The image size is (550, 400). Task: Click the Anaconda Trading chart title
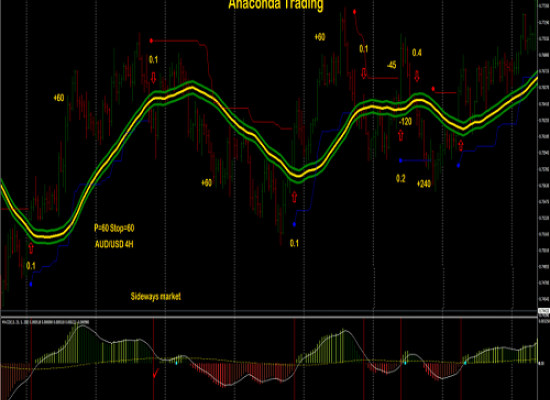pyautogui.click(x=276, y=5)
